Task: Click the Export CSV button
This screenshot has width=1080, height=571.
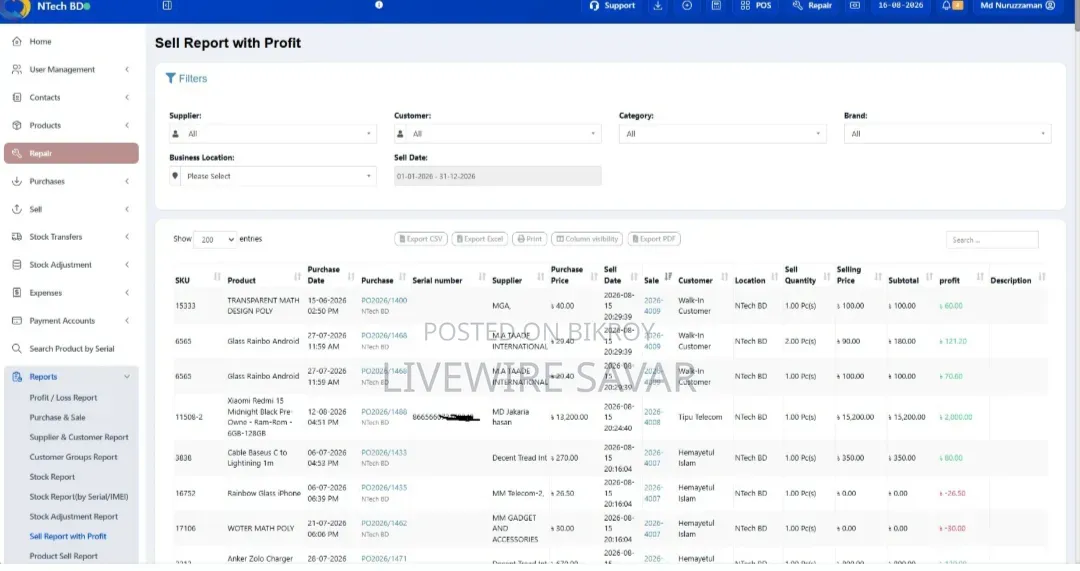Action: point(421,239)
